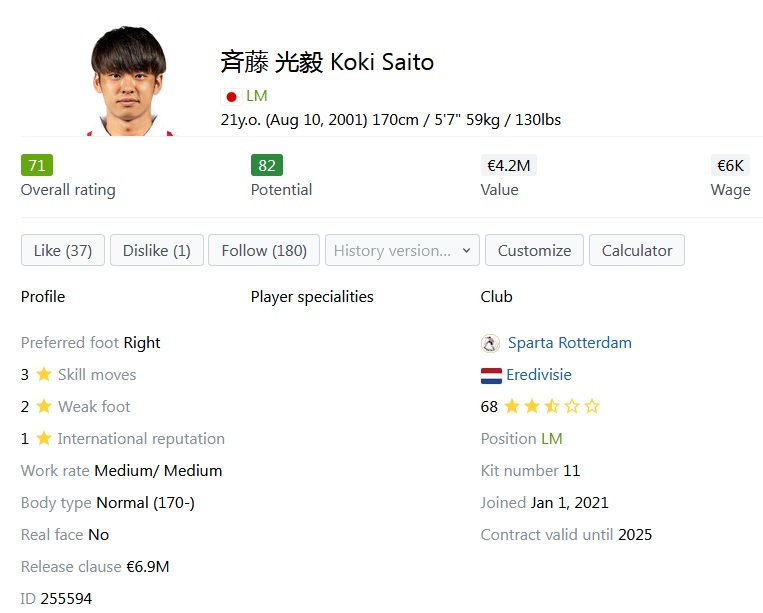The width and height of the screenshot is (763, 613).
Task: Click the green 71 overall rating badge
Action: coord(37,165)
